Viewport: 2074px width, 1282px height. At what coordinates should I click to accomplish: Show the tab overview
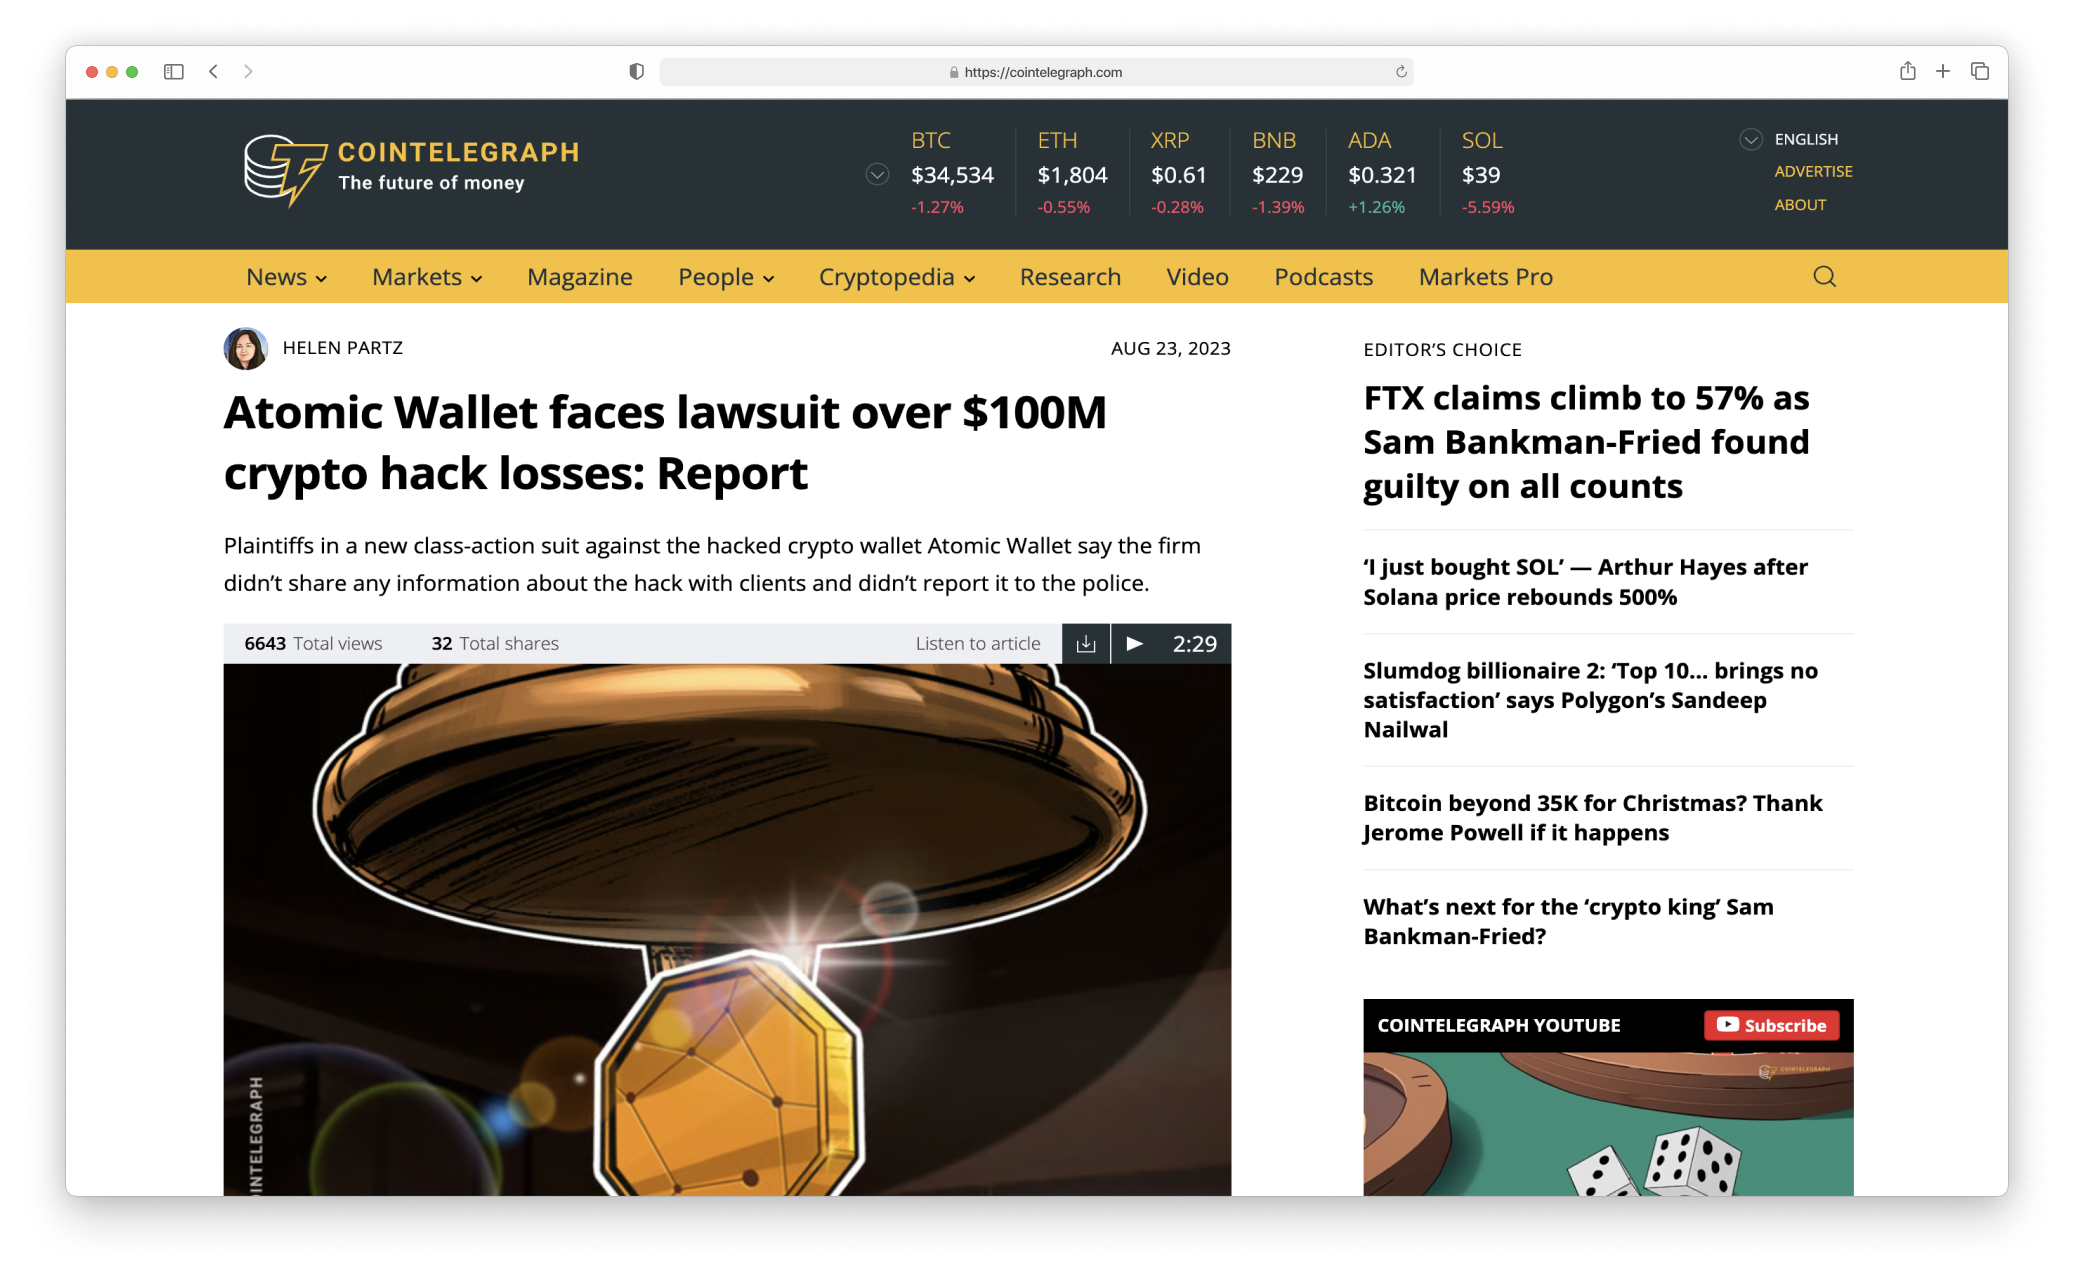1979,71
